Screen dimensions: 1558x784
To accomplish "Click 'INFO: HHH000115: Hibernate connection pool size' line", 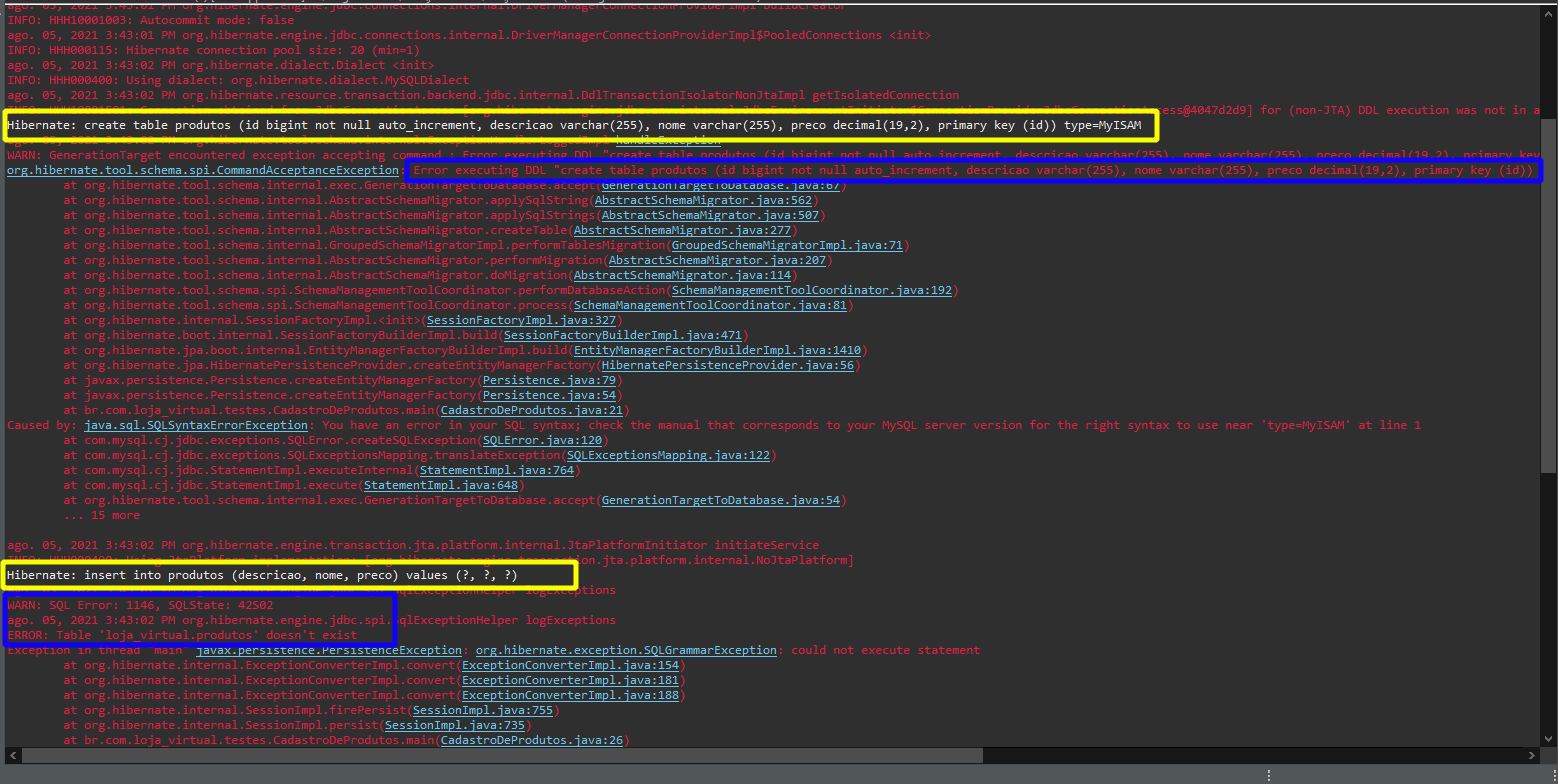I will pos(214,50).
